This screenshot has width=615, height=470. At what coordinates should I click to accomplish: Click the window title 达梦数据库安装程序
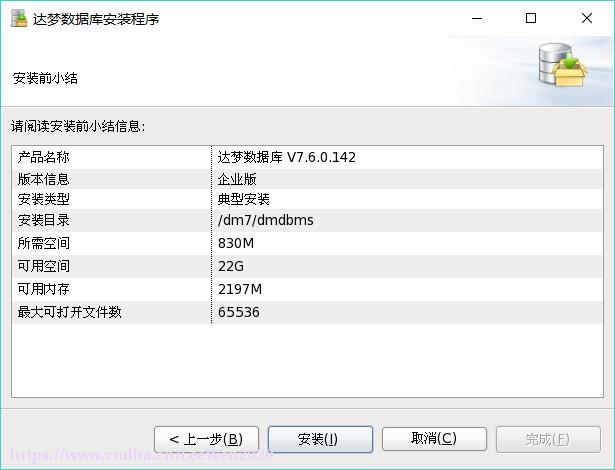tap(96, 19)
